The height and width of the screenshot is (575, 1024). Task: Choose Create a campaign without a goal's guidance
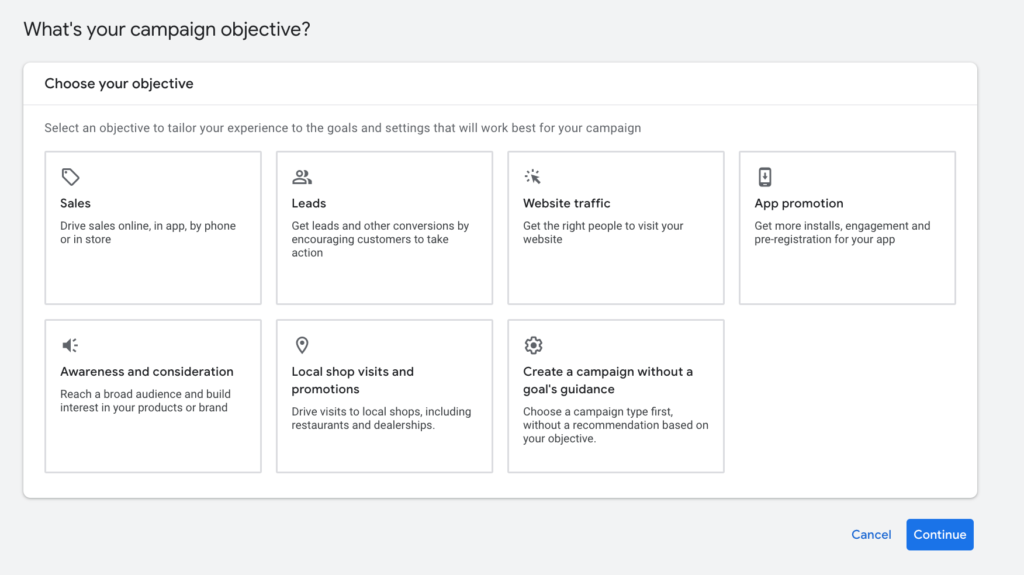click(x=608, y=380)
